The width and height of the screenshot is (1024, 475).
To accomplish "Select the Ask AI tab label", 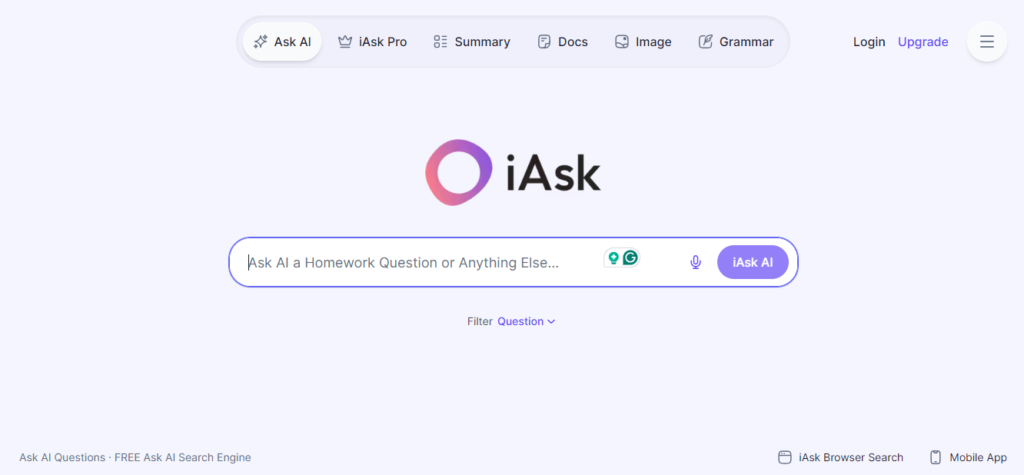I will 293,42.
